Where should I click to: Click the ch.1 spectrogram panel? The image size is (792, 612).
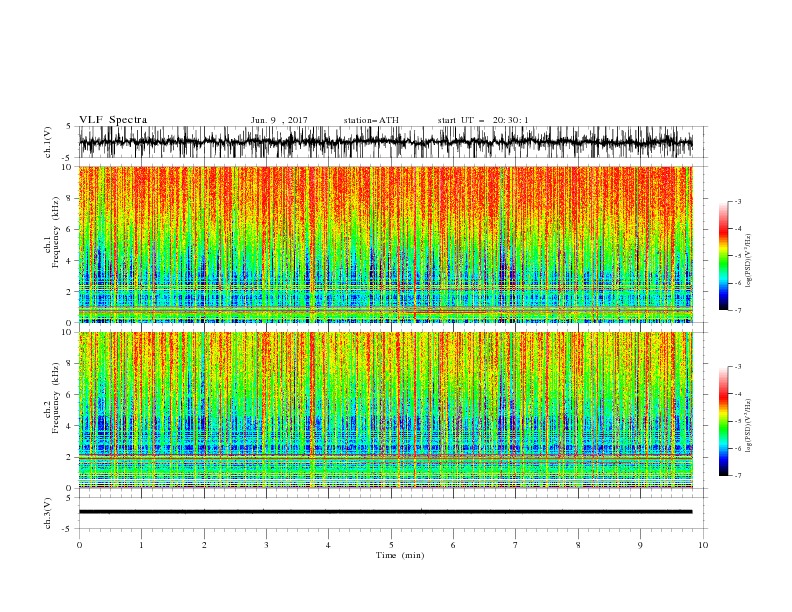click(x=385, y=244)
